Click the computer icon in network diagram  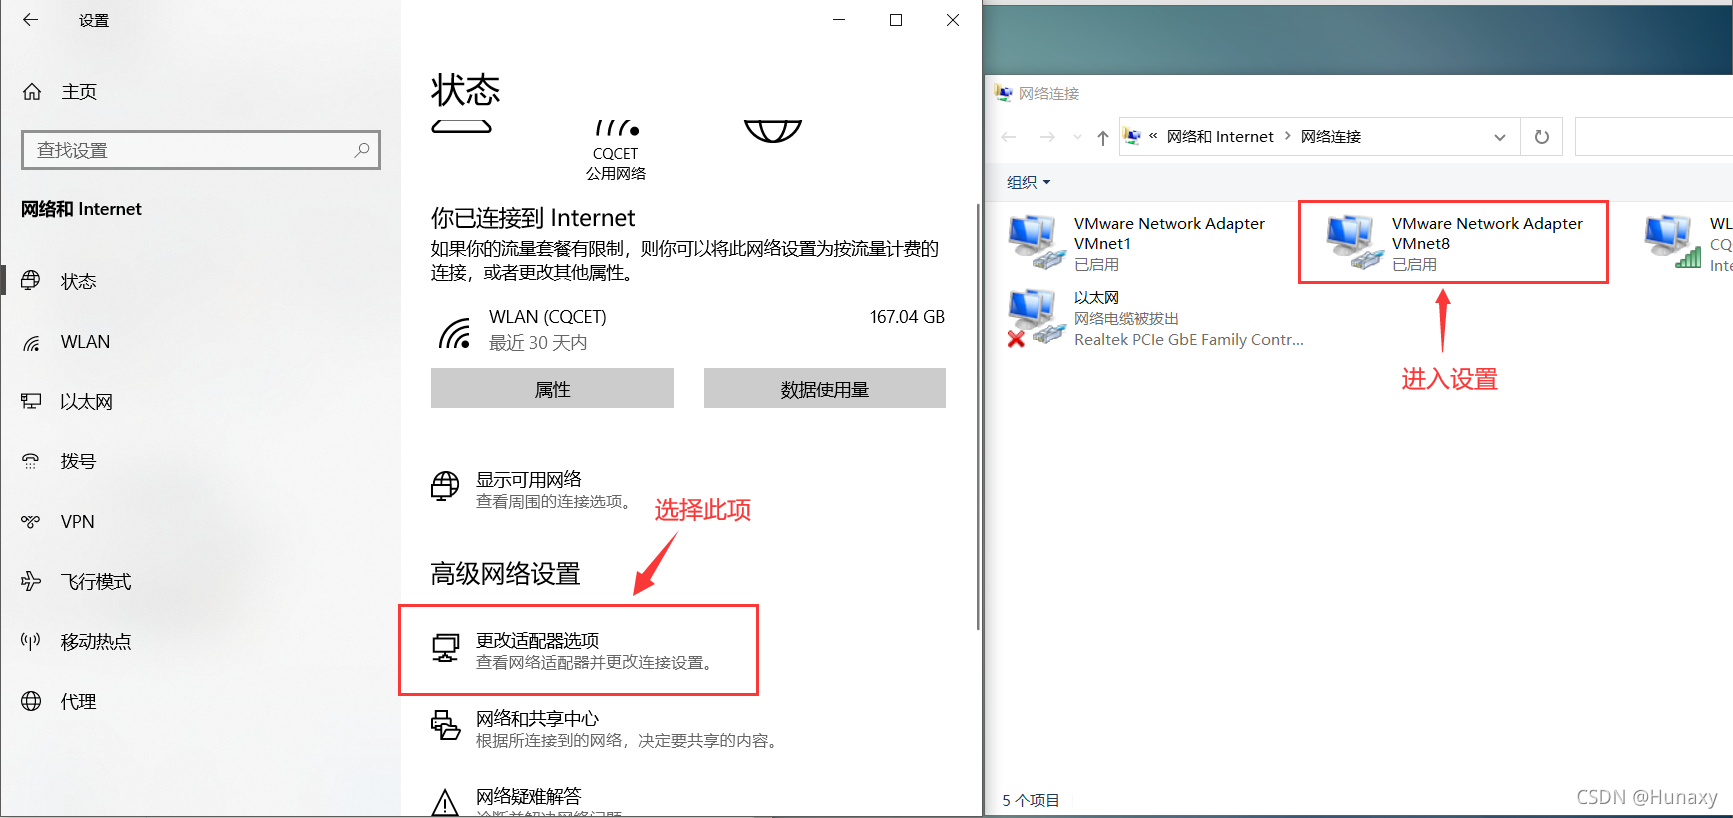click(x=461, y=127)
